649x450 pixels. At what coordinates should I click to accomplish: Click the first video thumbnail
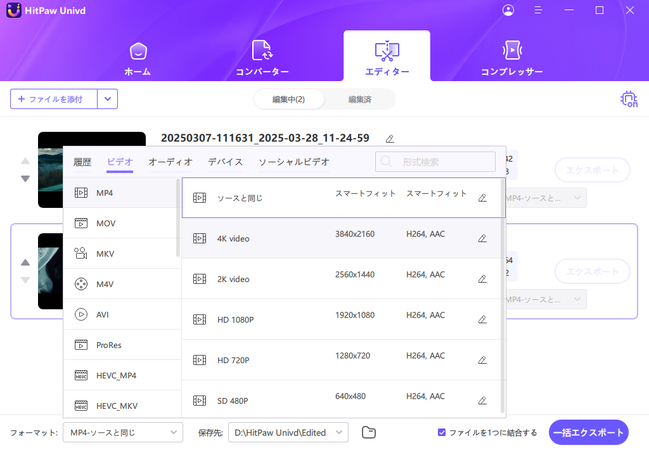[50, 170]
